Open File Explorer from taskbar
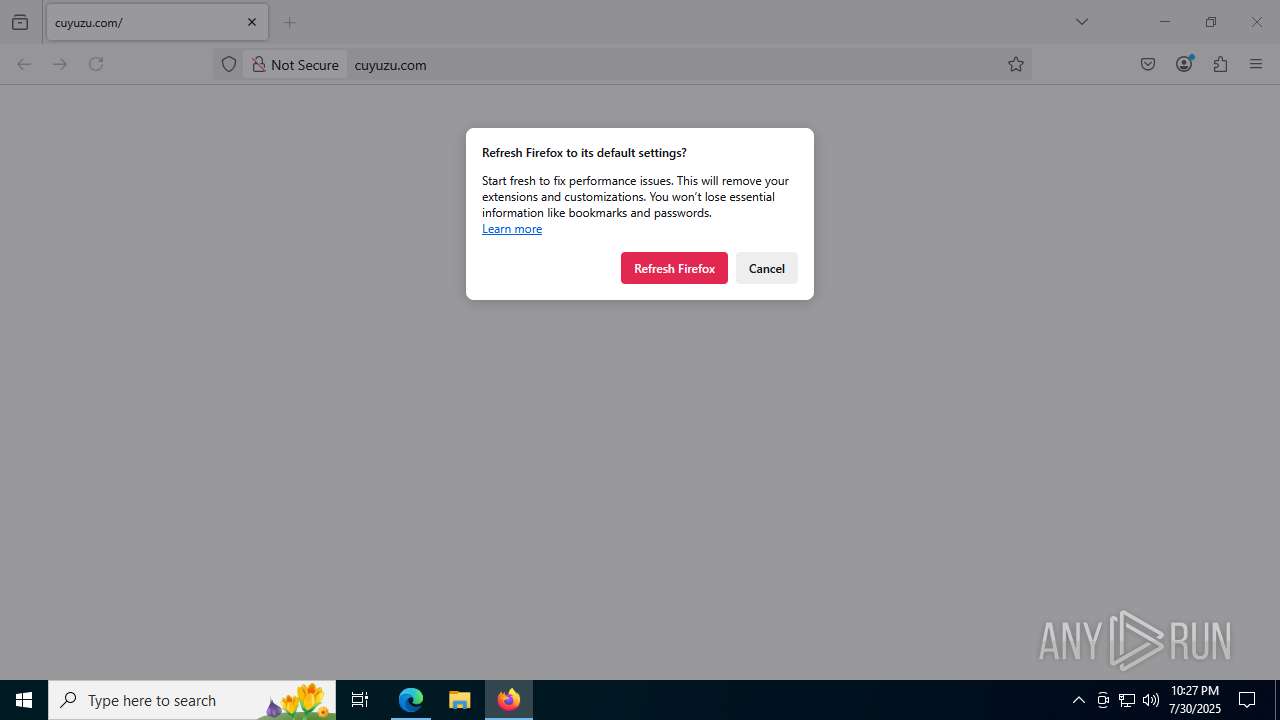1280x720 pixels. coord(460,700)
